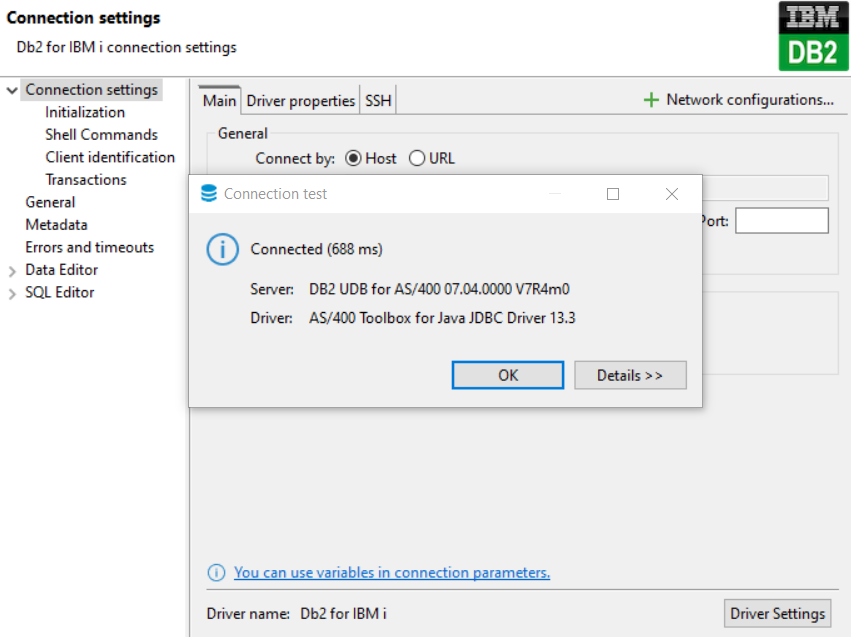
Task: Switch to the Main tab
Action: coord(219,100)
